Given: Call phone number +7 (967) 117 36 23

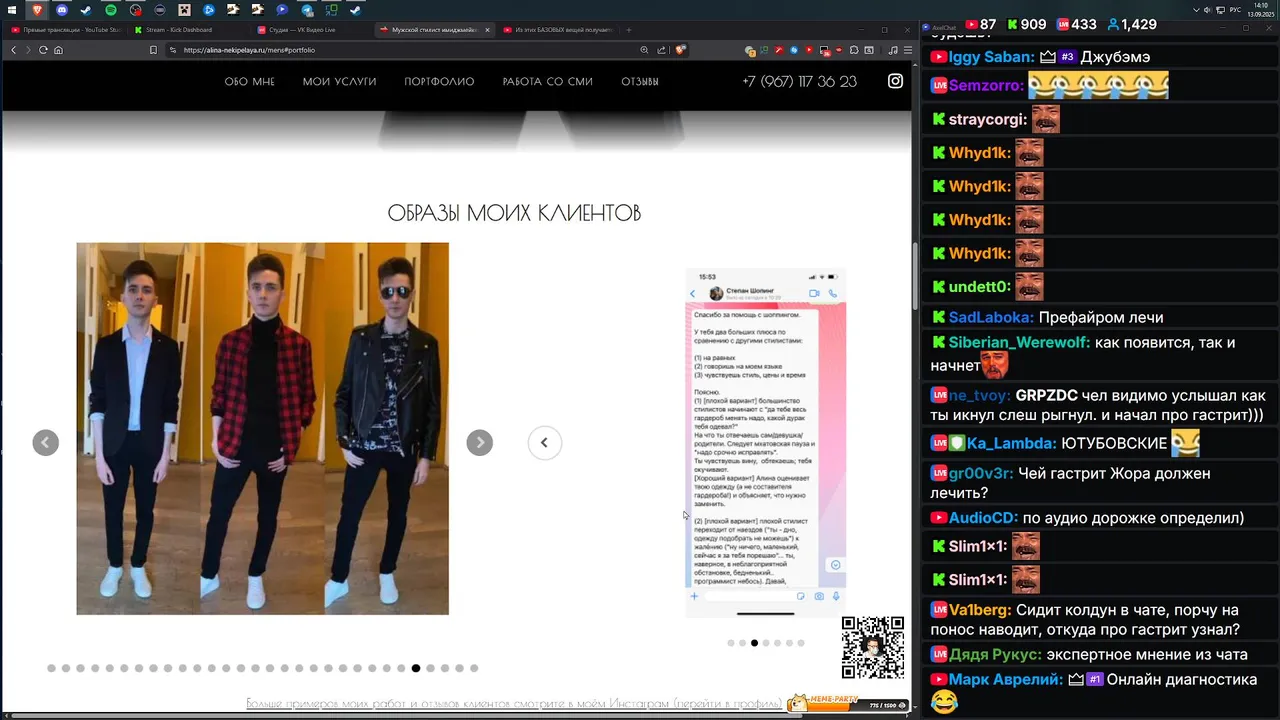Looking at the screenshot, I should point(799,82).
